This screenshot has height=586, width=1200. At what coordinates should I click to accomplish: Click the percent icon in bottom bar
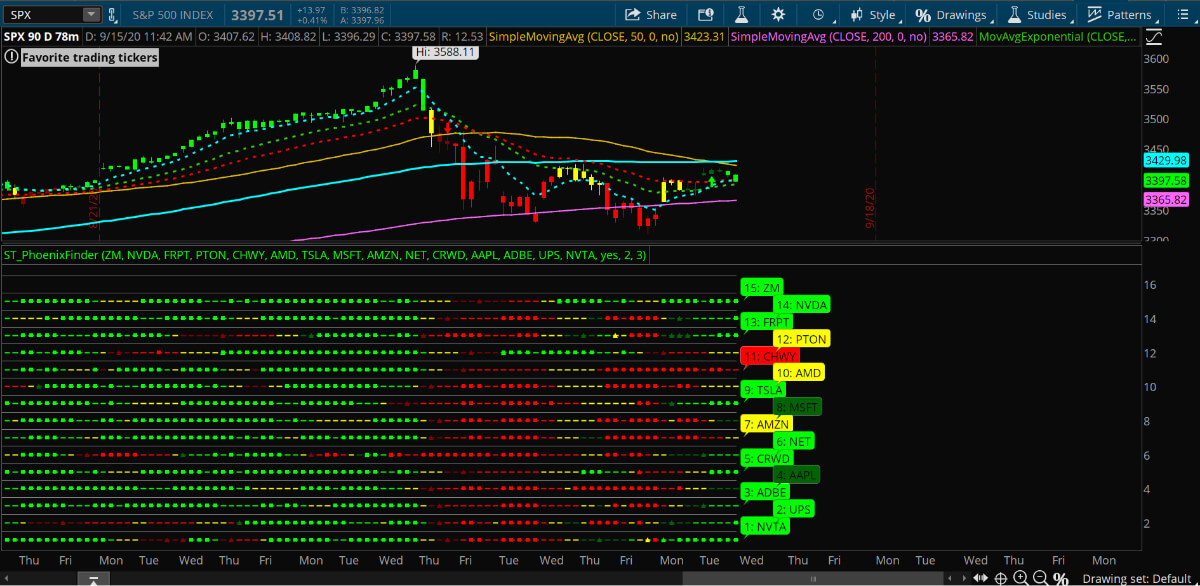pyautogui.click(x=1060, y=578)
